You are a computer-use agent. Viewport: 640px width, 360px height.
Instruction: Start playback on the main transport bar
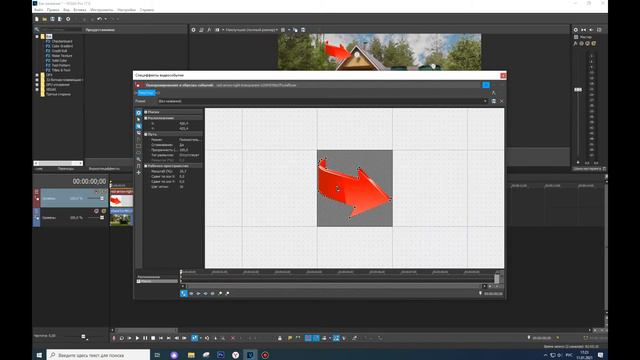(x=137, y=338)
